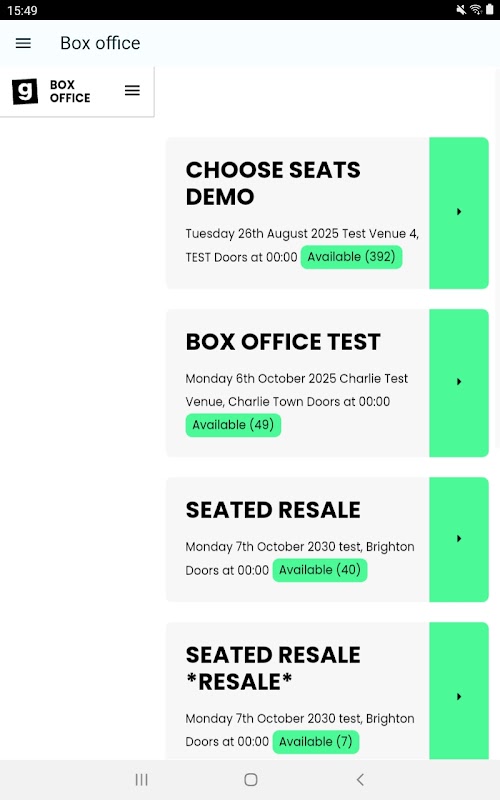The height and width of the screenshot is (800, 500).
Task: Tap the Box Office 'g' logo
Action: tap(25, 91)
